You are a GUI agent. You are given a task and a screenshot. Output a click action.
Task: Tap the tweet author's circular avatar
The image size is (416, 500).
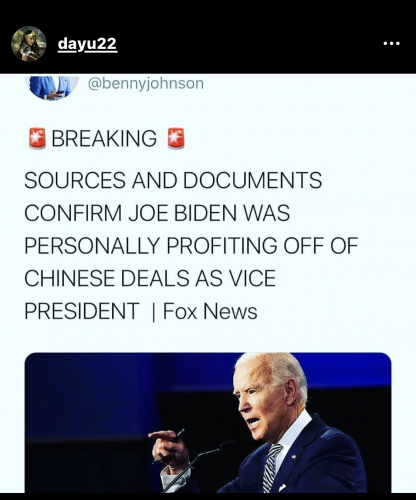[x=53, y=87]
